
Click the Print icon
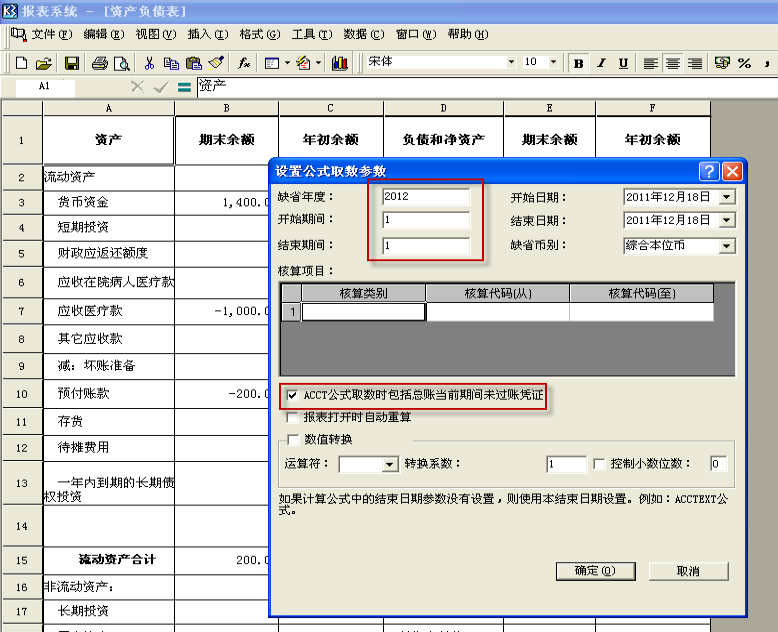(x=100, y=63)
